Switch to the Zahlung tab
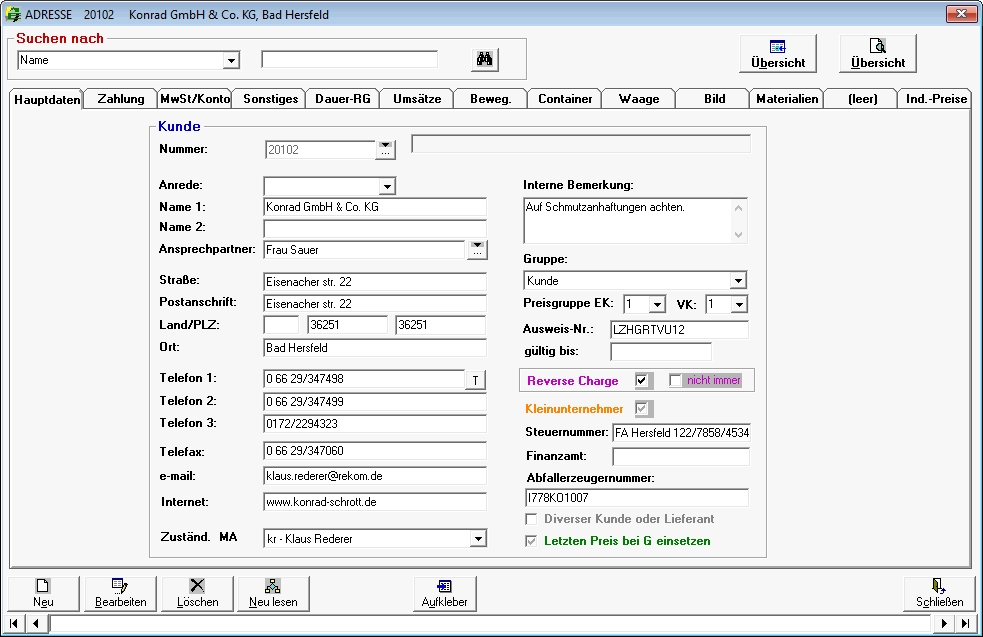The width and height of the screenshot is (983, 637). point(120,99)
